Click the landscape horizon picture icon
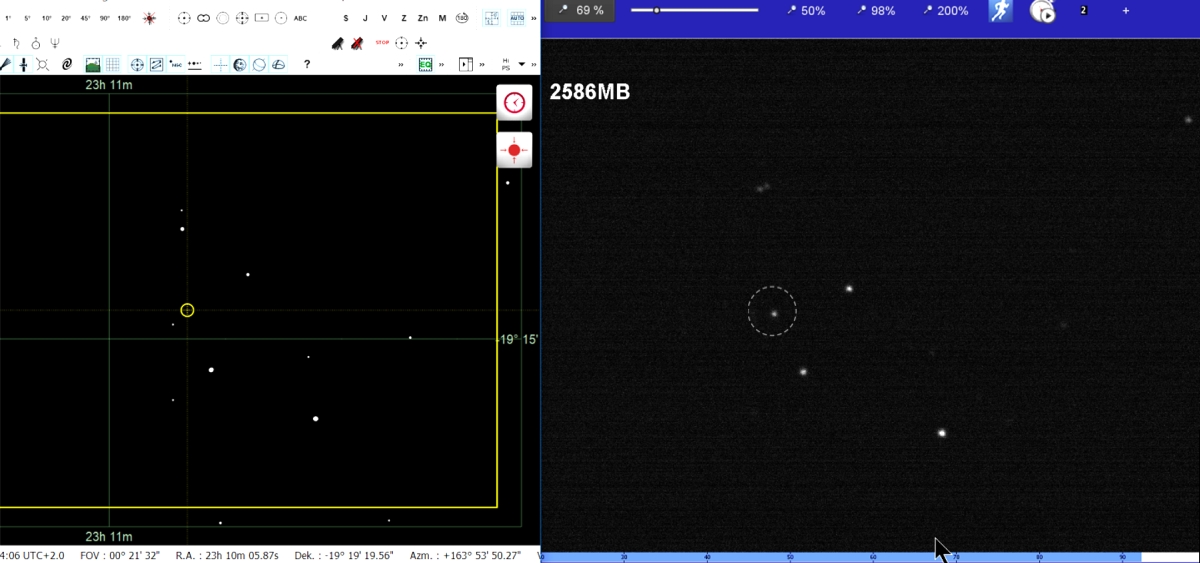This screenshot has height=563, width=1200. point(93,65)
